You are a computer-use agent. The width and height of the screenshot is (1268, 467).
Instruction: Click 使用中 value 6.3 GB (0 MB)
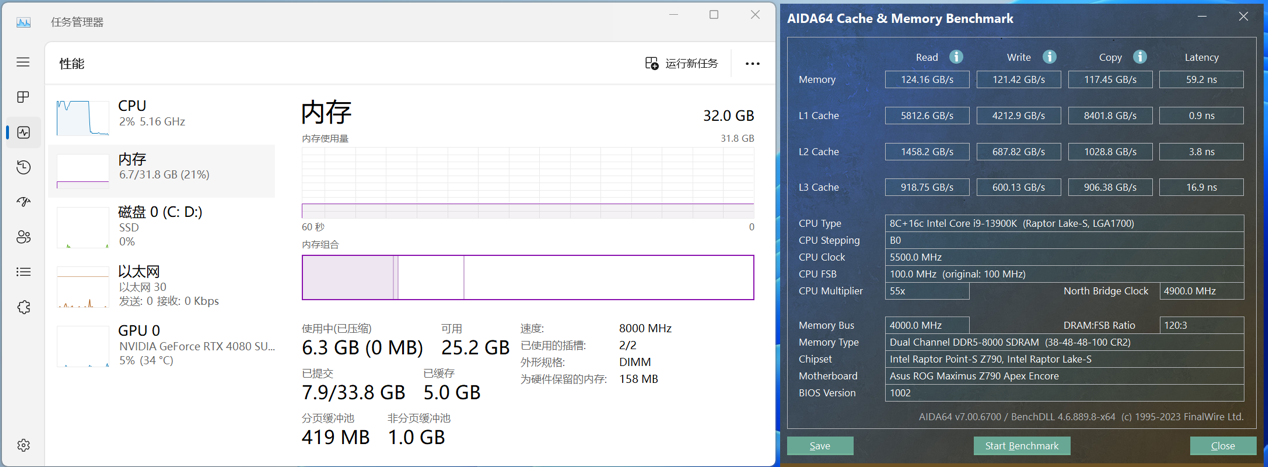(x=362, y=348)
